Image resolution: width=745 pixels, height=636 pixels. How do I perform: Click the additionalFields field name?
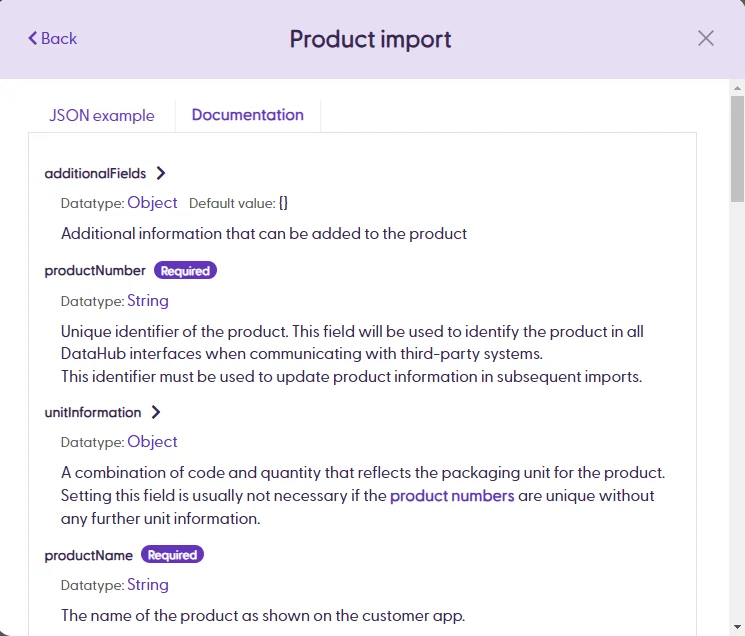(95, 173)
